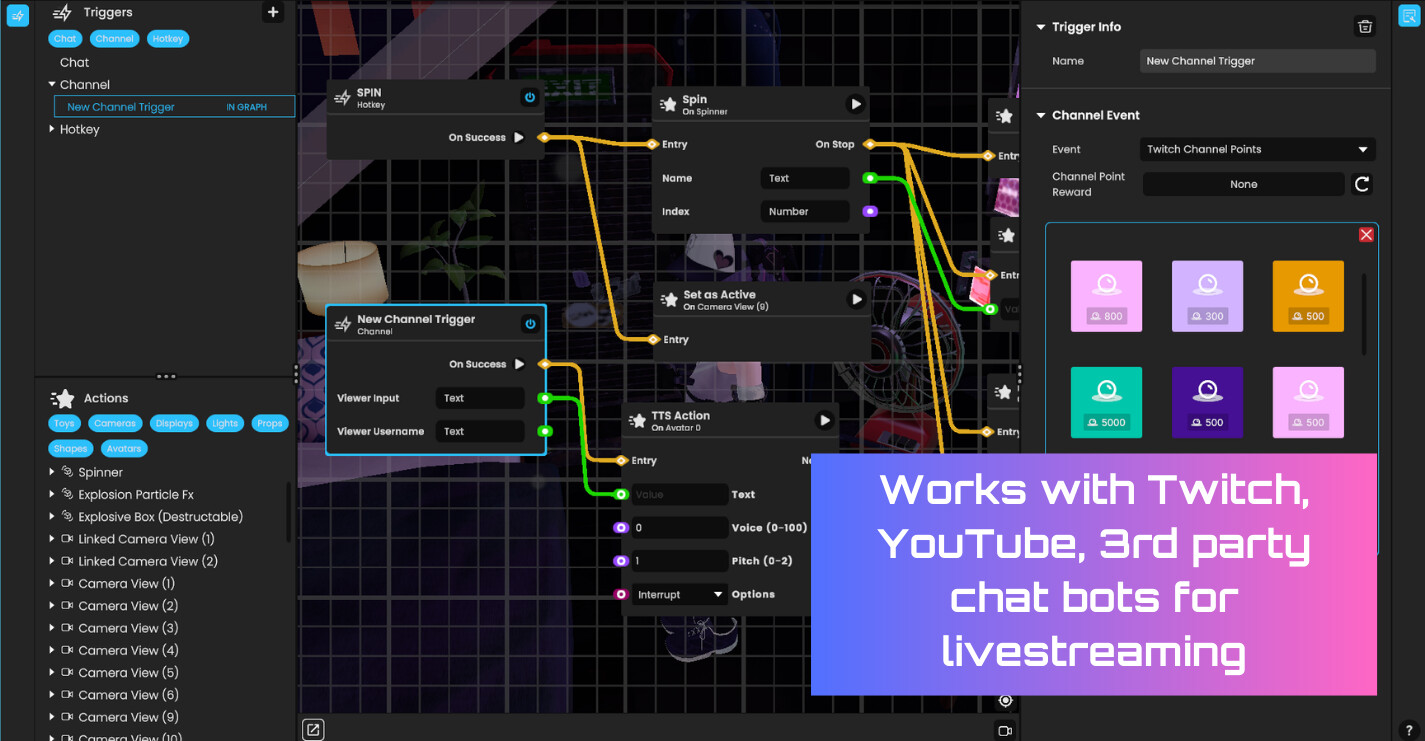The height and width of the screenshot is (741, 1425).
Task: Expand the Hotkey group in the Triggers list
Action: (x=51, y=129)
